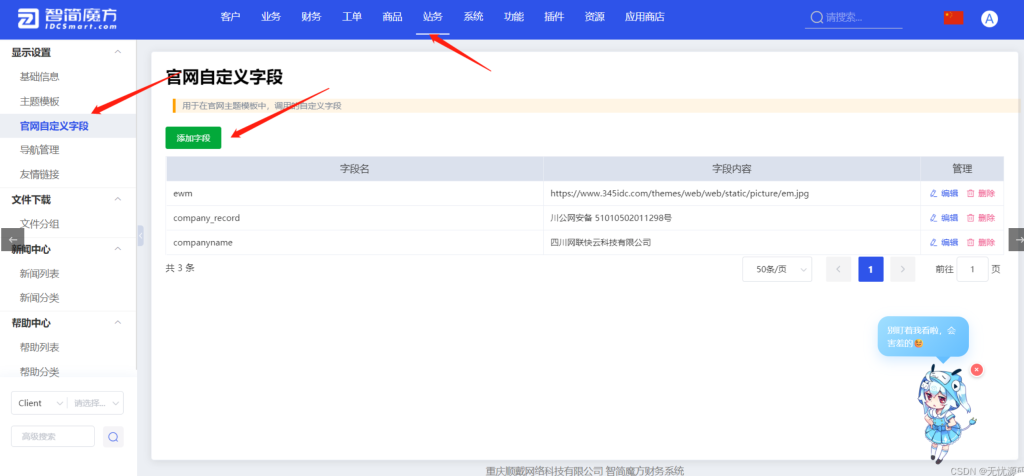Click the 字段名 column header

click(355, 168)
